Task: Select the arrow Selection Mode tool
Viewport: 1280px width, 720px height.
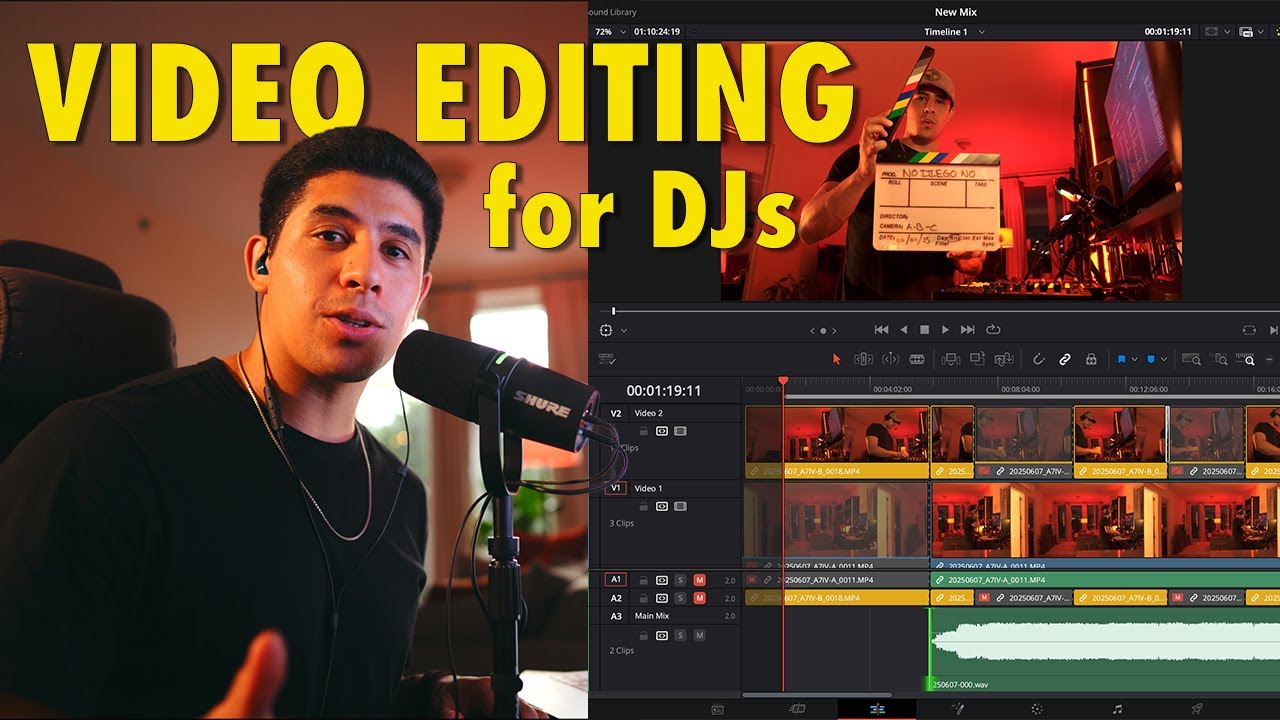Action: pos(837,359)
